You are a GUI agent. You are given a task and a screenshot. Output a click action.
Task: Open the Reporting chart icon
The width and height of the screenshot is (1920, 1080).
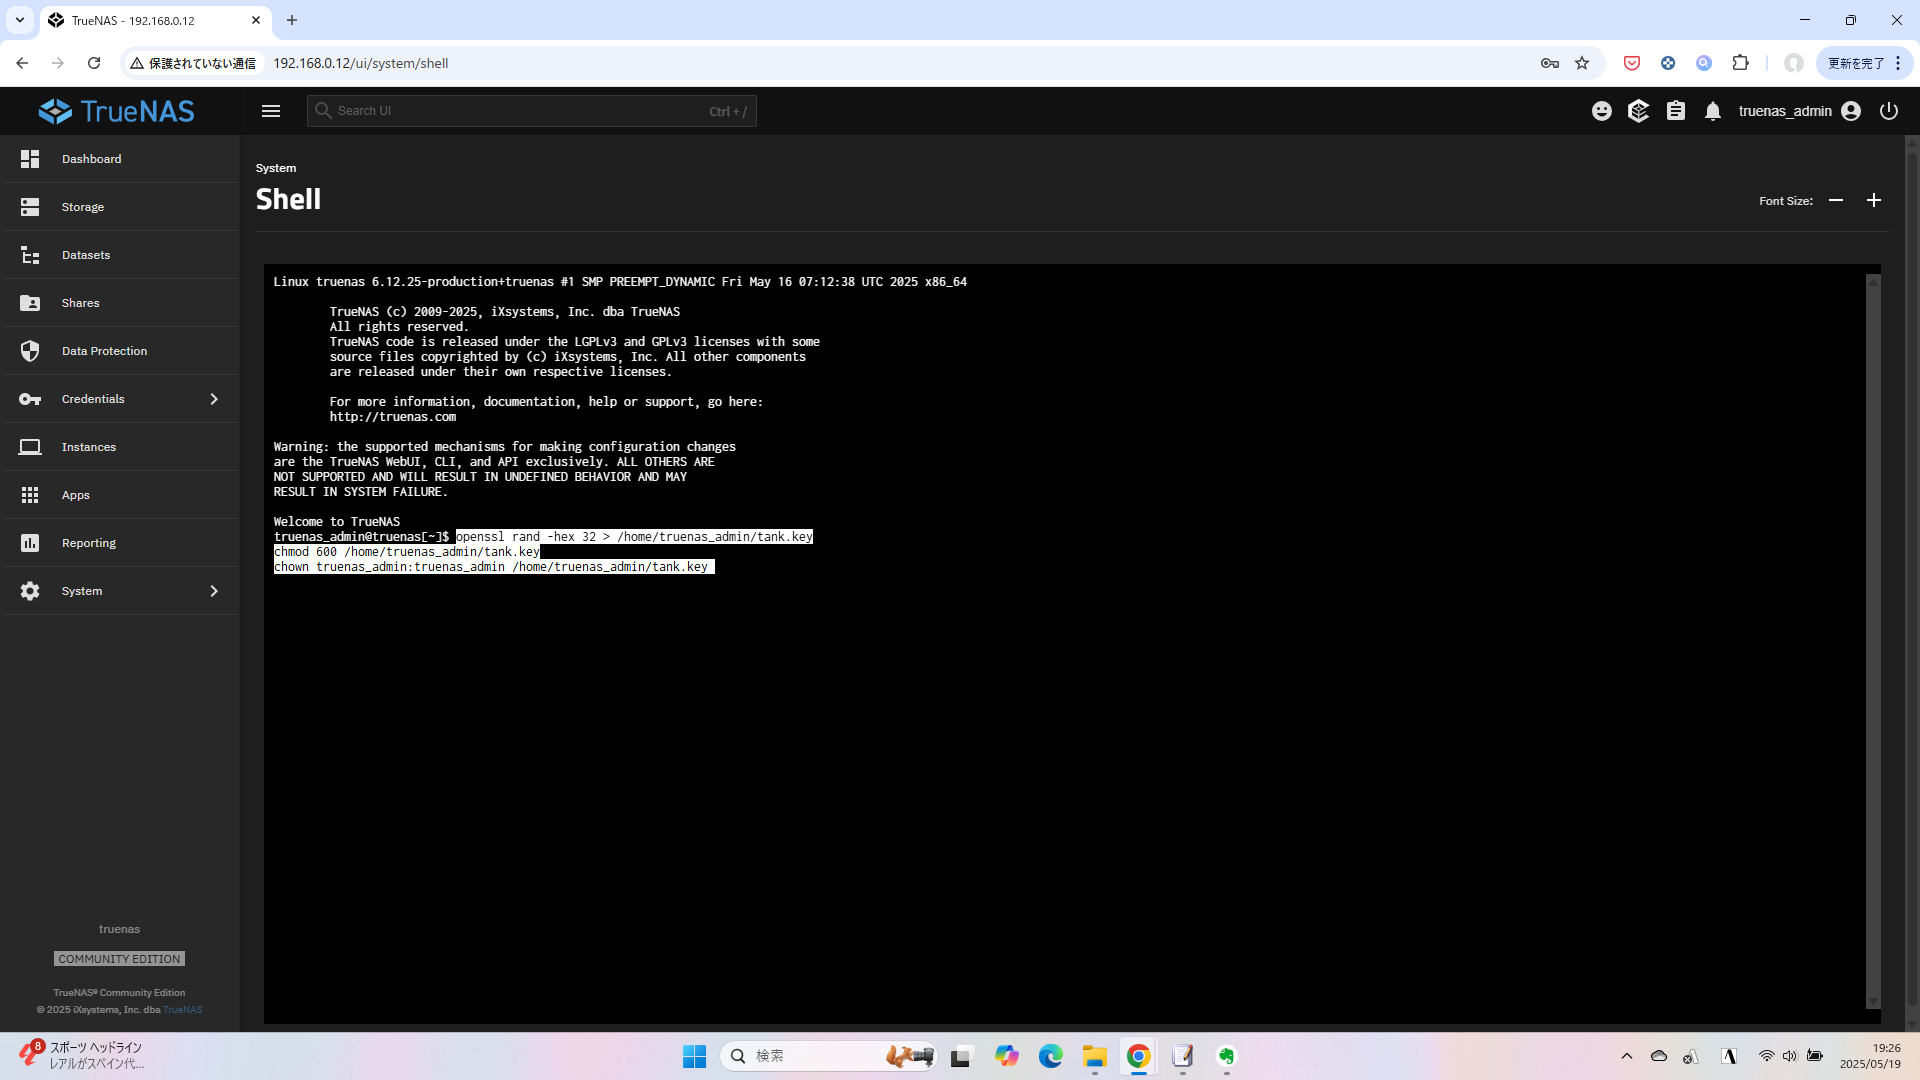[30, 543]
